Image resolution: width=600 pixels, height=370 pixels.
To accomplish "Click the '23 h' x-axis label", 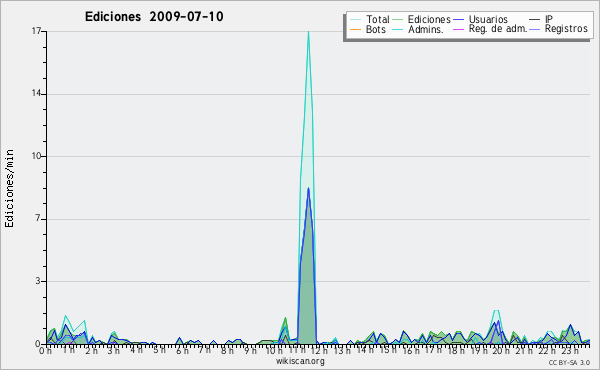I will pyautogui.click(x=570, y=350).
